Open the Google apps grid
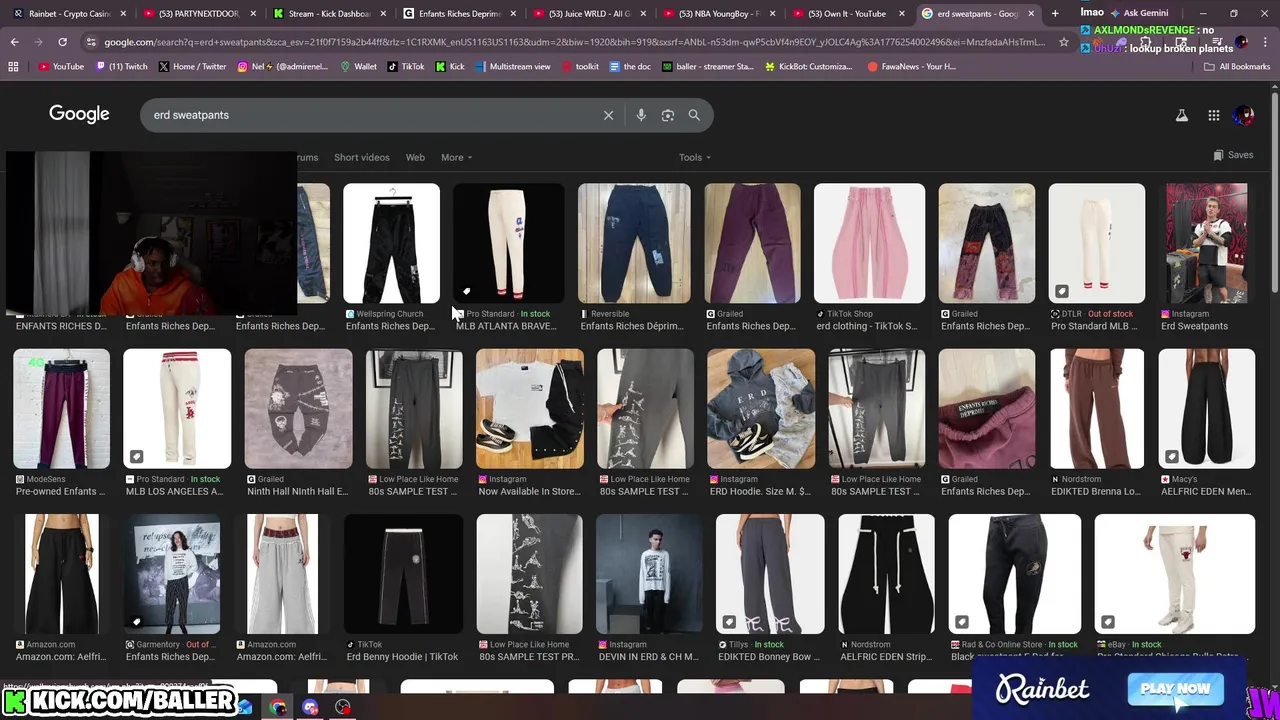 (x=1214, y=115)
